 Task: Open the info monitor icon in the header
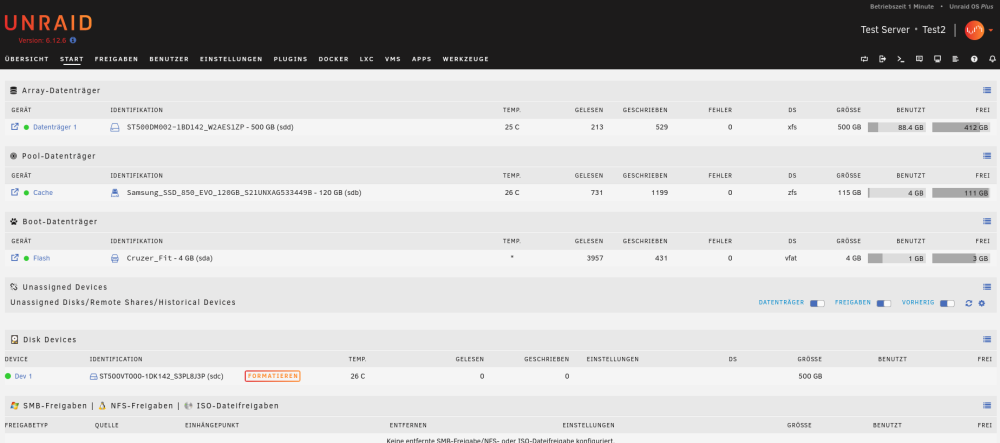coord(938,59)
